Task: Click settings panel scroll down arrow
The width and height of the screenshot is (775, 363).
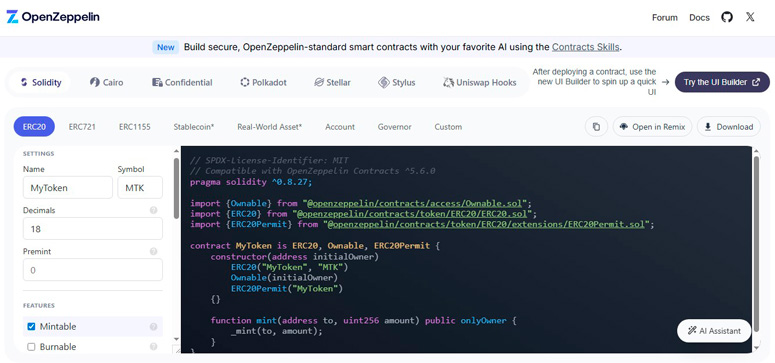Action: (176, 339)
